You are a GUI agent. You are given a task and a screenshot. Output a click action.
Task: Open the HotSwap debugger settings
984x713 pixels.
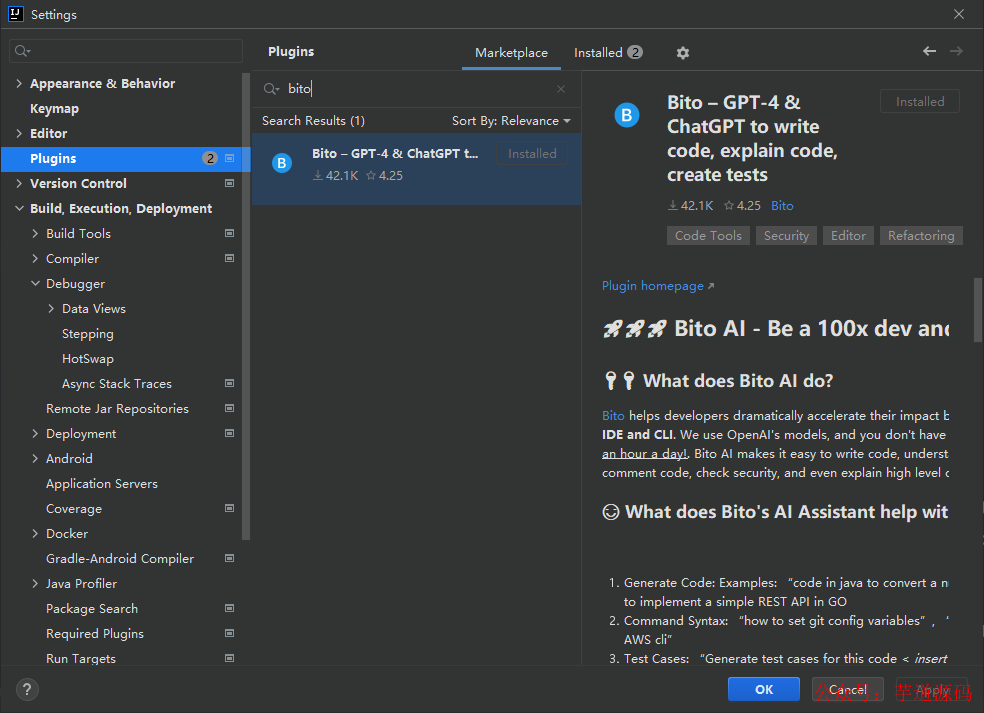tap(88, 359)
